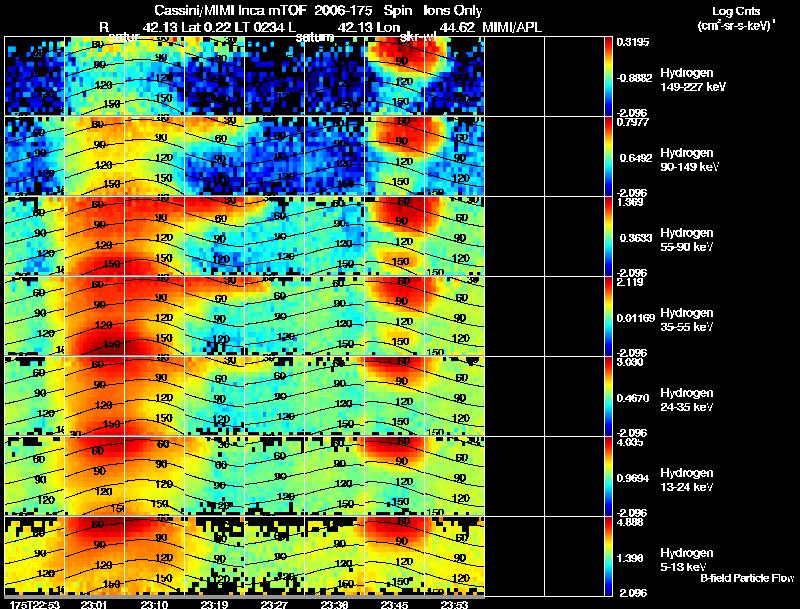The height and width of the screenshot is (609, 800).
Task: Click the 'B-field Particle Flow' caption
Action: [x=747, y=578]
